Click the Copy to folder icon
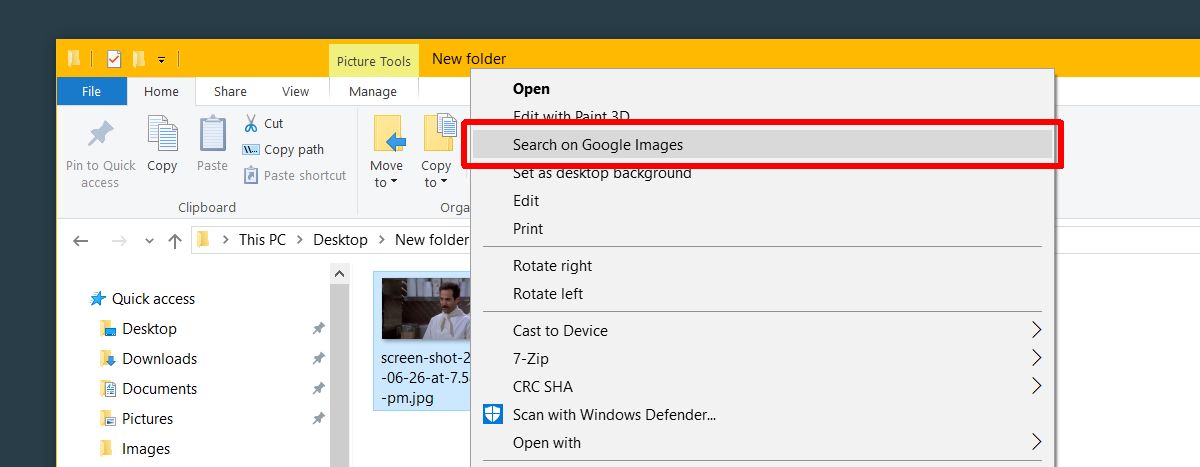The image size is (1200, 467). point(438,134)
